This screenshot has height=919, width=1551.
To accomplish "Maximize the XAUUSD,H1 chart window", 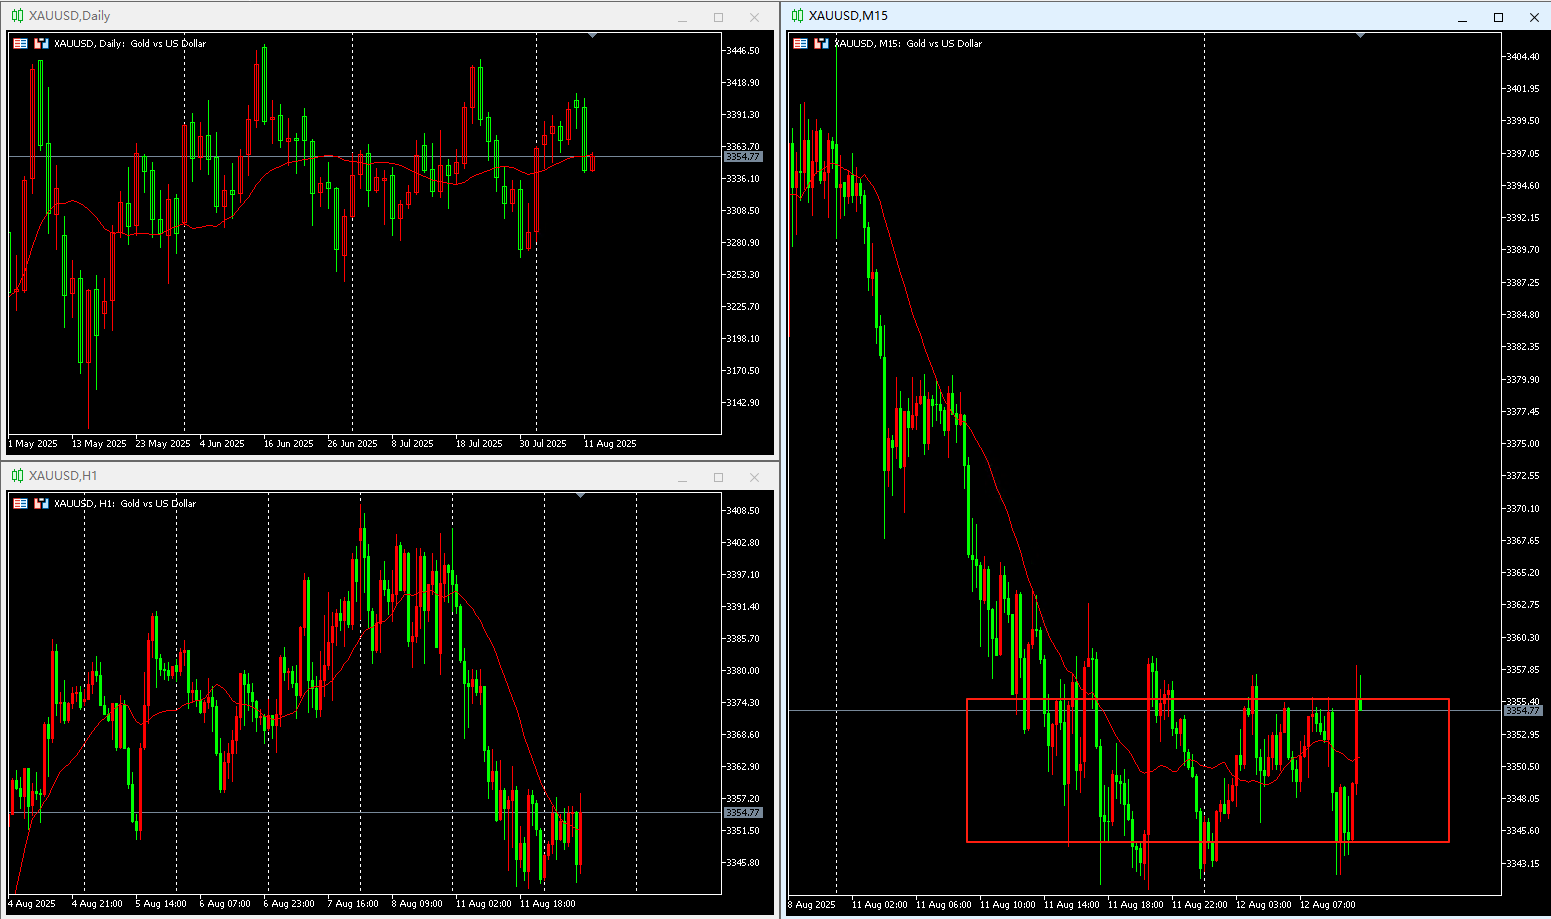I will click(x=718, y=477).
